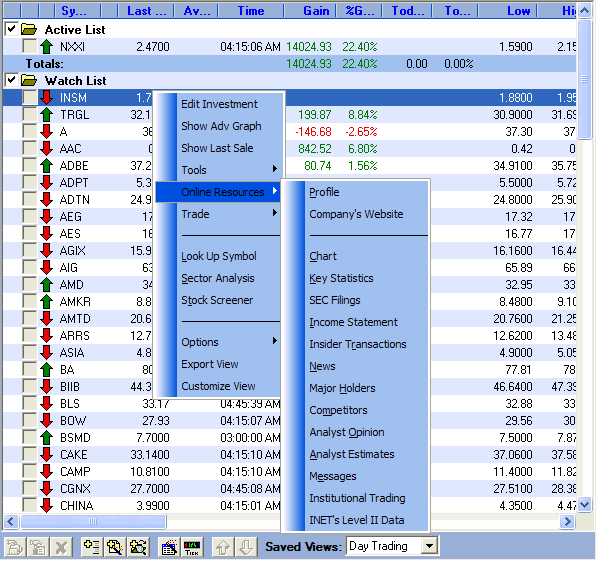
Task: Open INET's Level II Data item
Action: (x=356, y=520)
